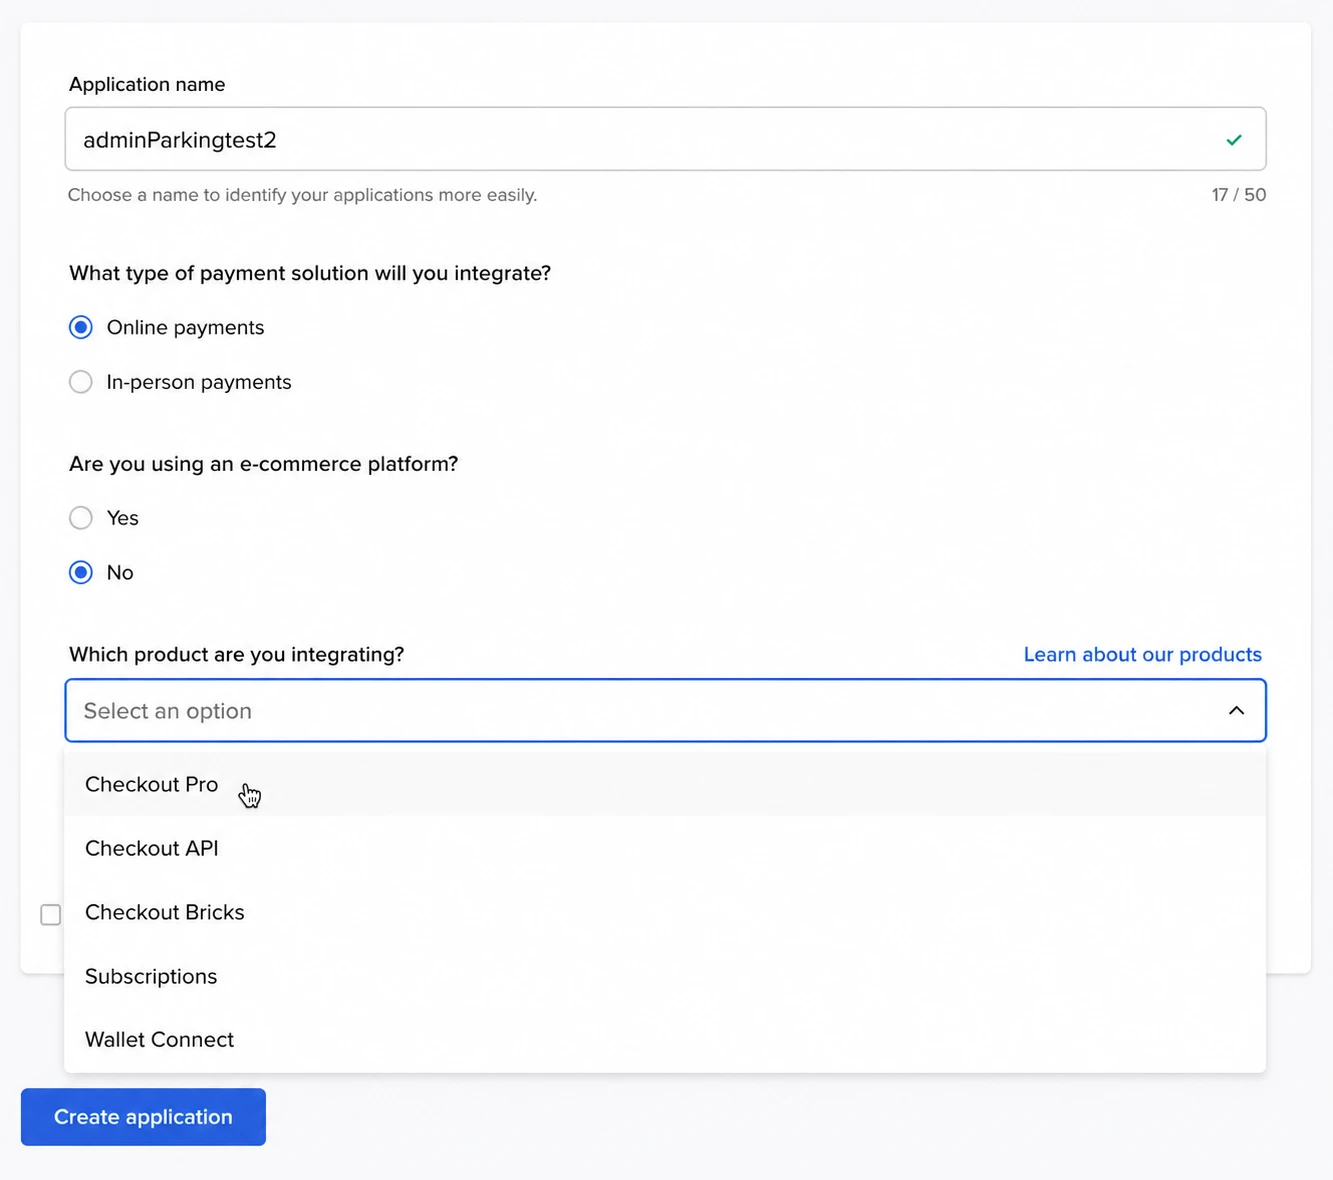Viewport: 1333px width, 1180px height.
Task: Collapse the product dropdown using chevron arrow
Action: click(x=1236, y=711)
